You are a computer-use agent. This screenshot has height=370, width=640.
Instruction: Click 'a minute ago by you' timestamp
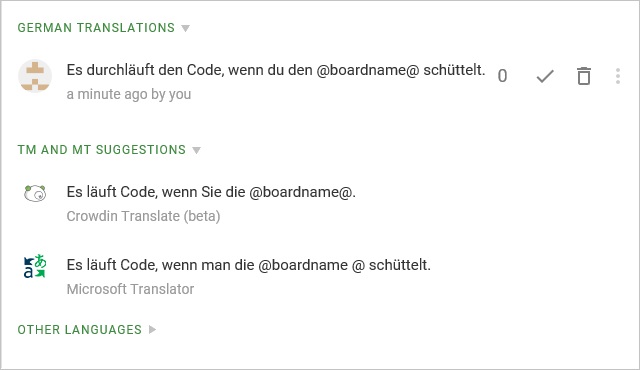point(129,94)
